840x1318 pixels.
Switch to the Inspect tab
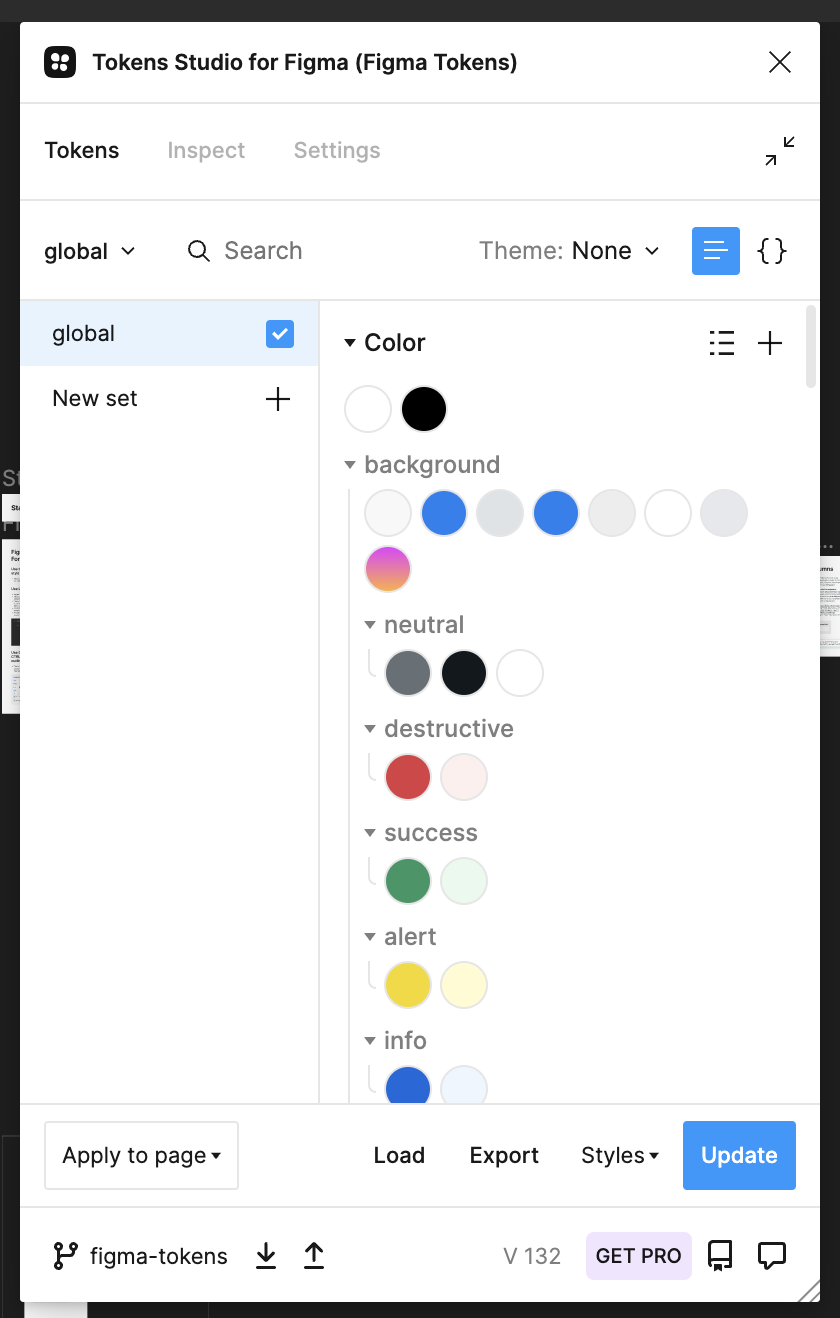(x=206, y=151)
